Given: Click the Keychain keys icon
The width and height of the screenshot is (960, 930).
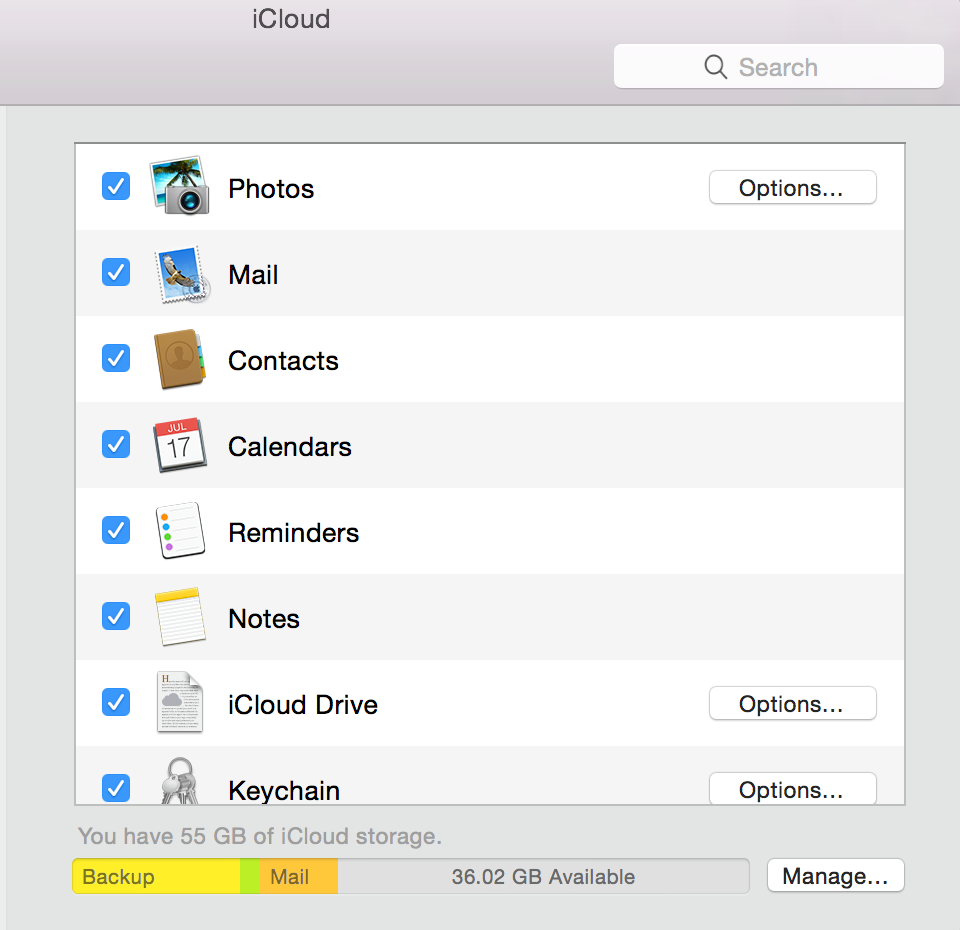Looking at the screenshot, I should coord(180,783).
